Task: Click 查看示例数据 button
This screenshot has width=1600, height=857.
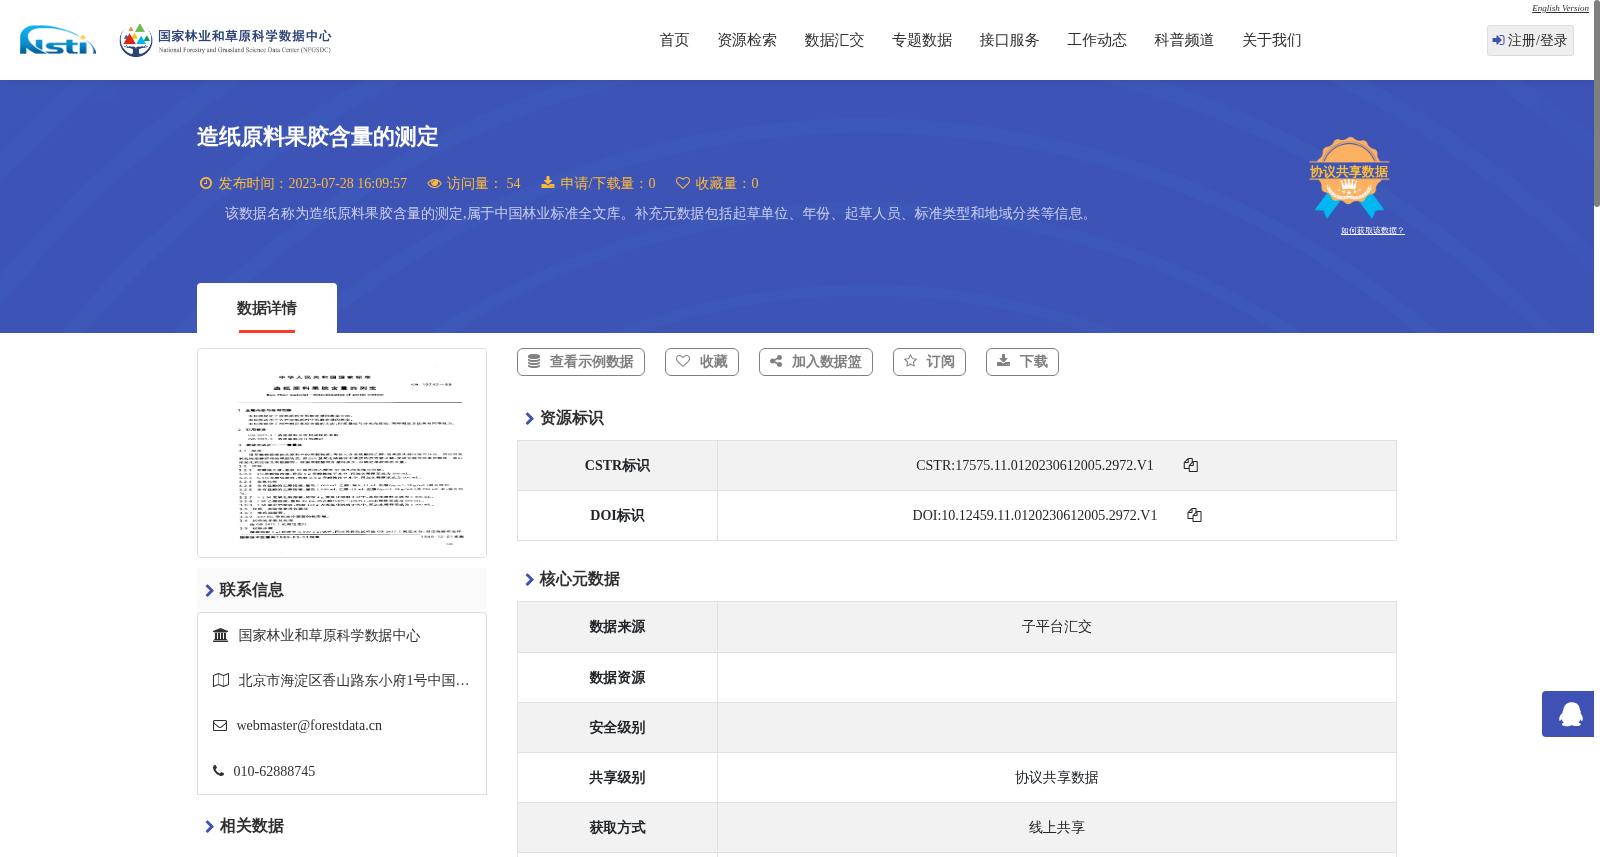Action: [581, 362]
